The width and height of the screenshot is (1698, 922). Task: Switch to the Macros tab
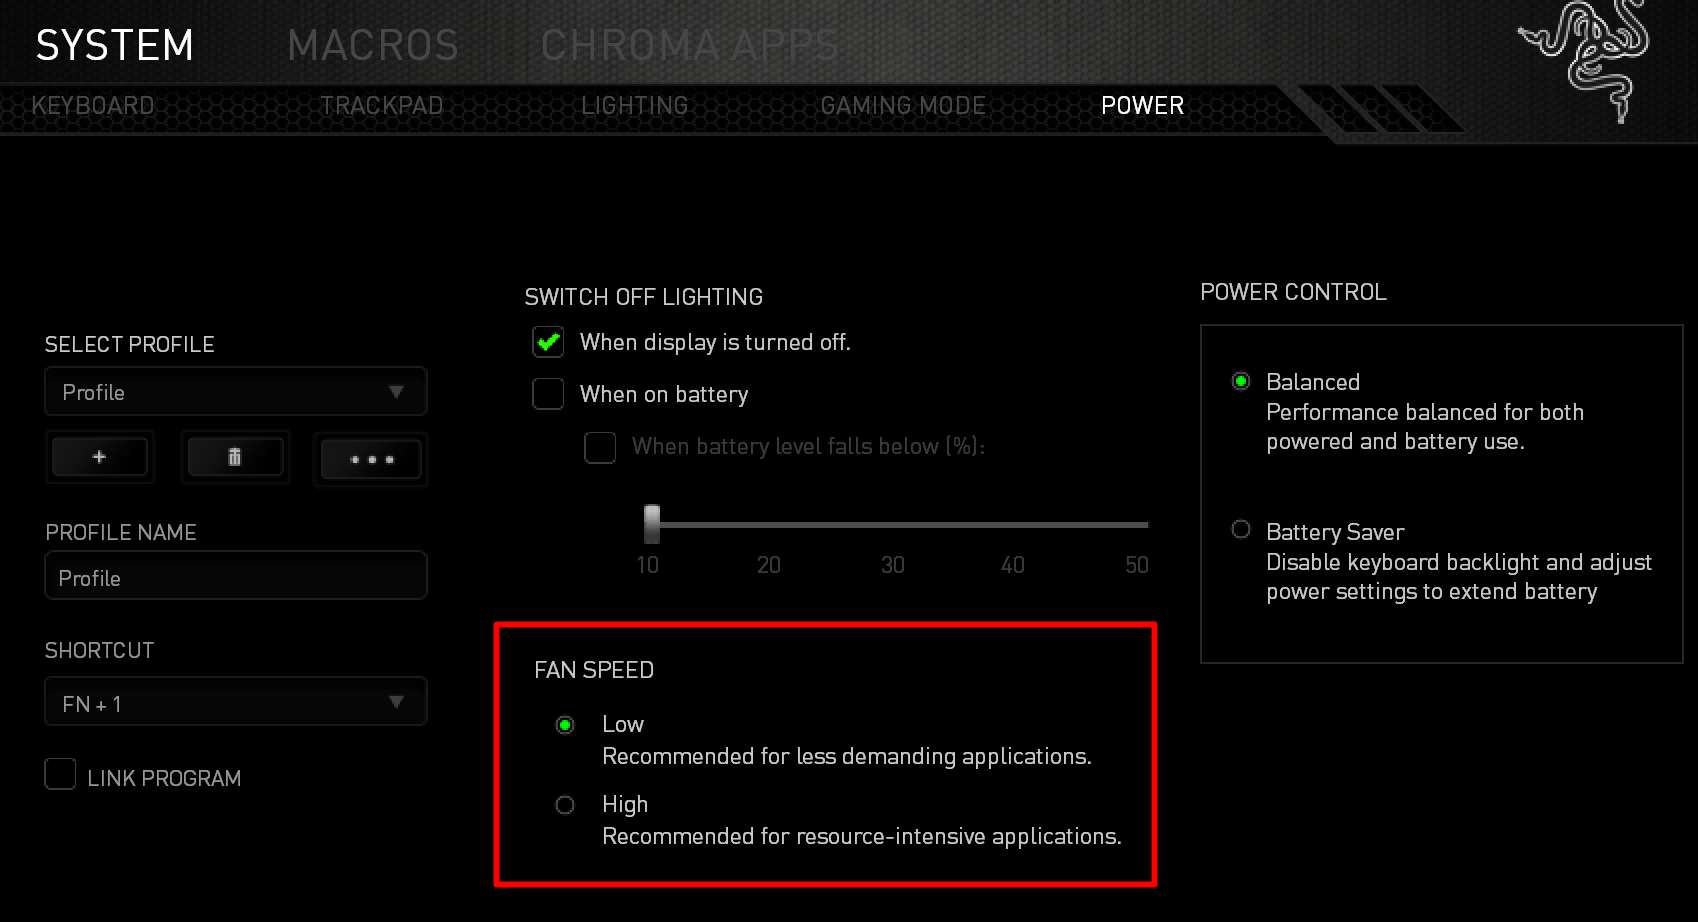tap(372, 45)
